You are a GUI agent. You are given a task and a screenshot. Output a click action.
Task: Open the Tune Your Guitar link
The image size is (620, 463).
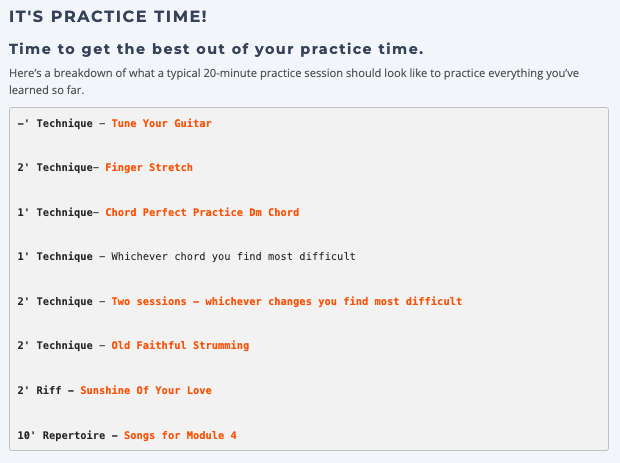[161, 123]
